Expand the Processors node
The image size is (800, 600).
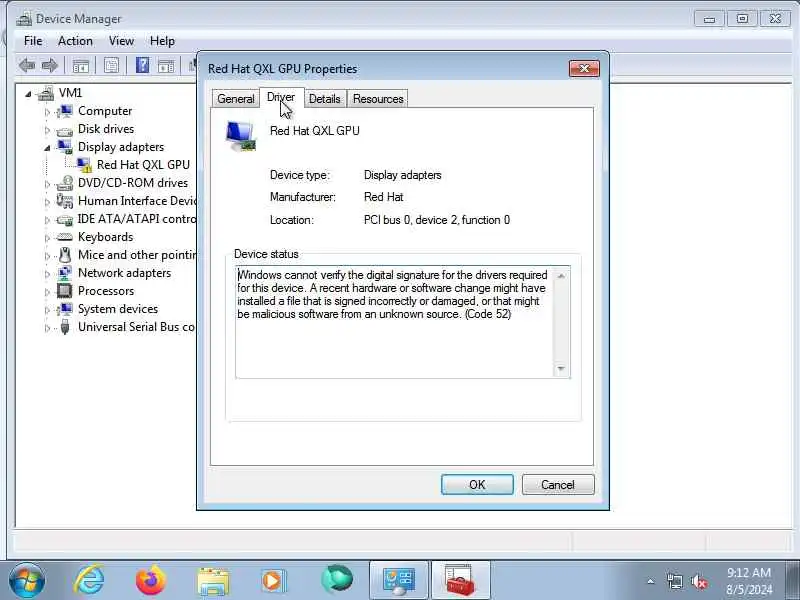[x=47, y=292]
